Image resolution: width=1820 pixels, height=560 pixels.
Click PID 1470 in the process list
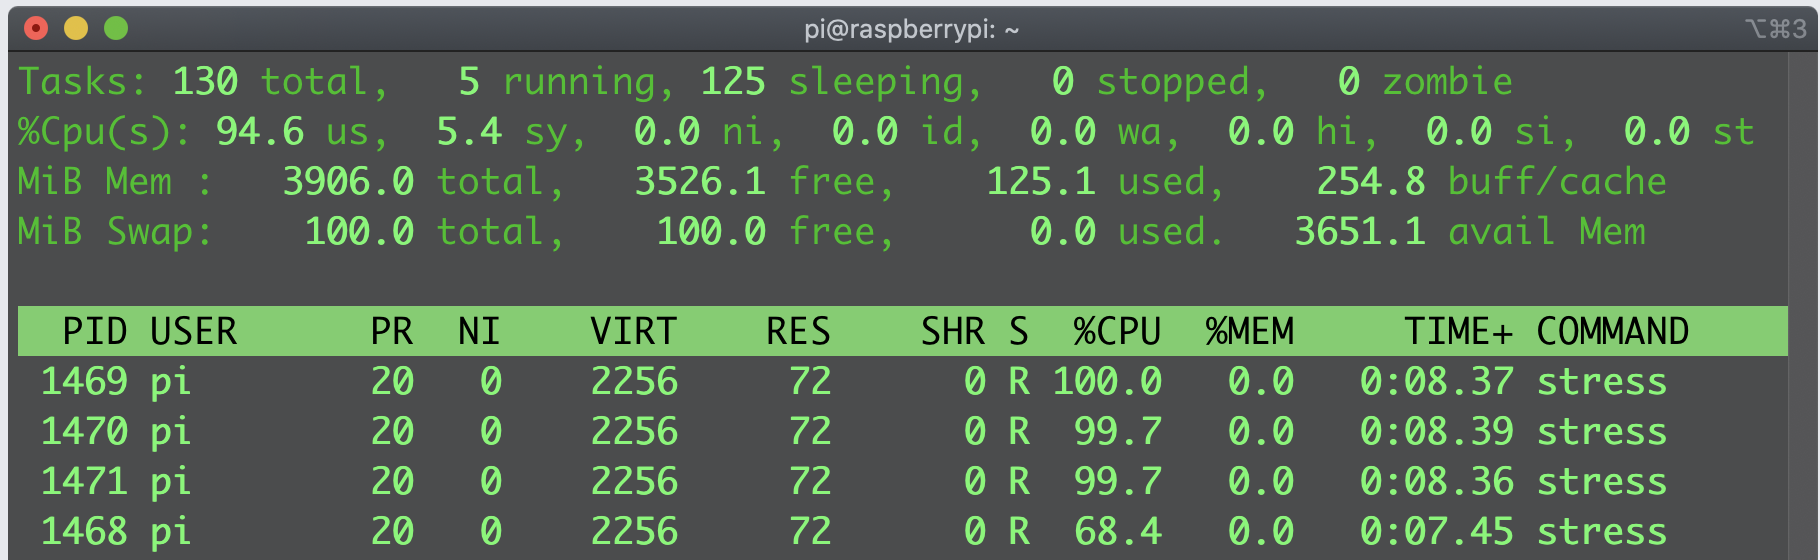[x=84, y=431]
